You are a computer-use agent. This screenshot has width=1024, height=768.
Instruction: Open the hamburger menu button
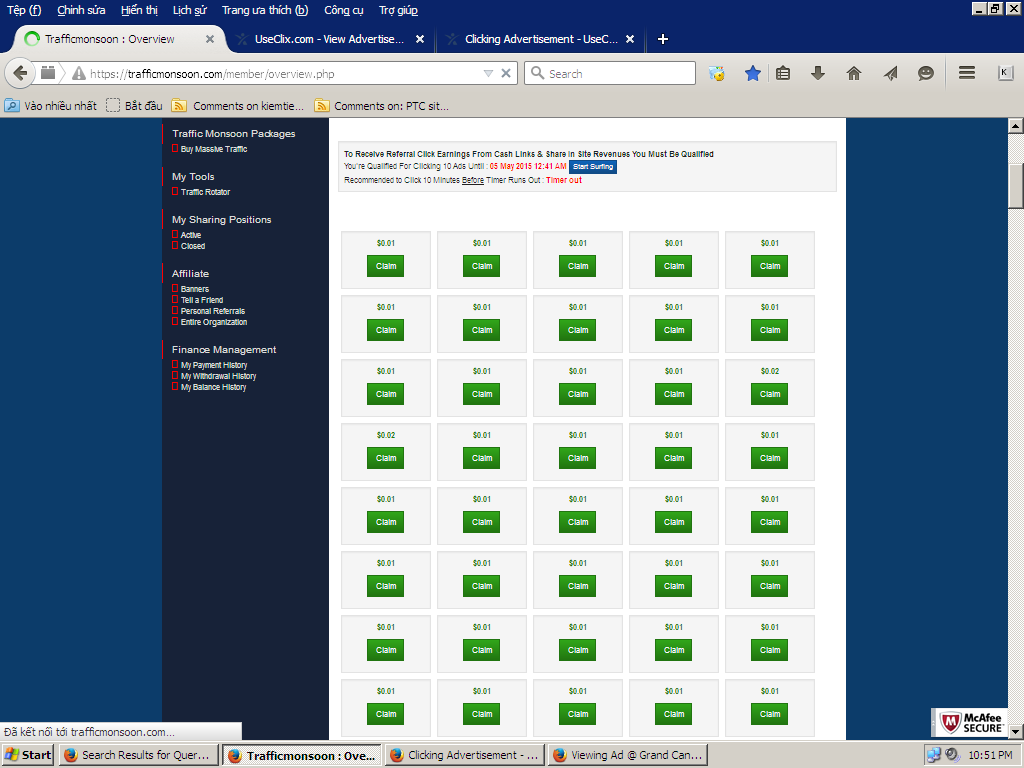(x=967, y=72)
